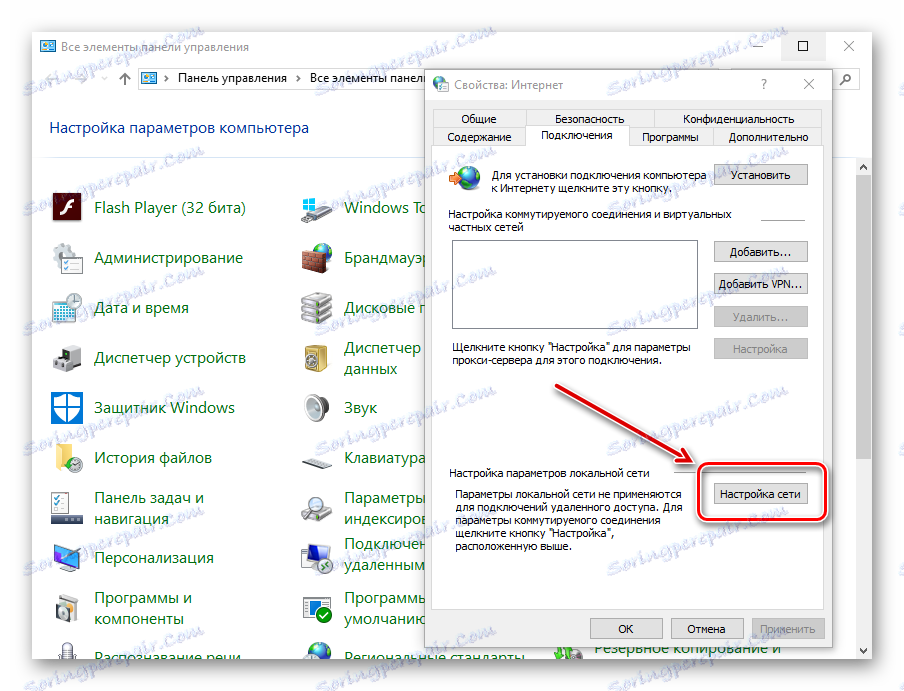
Task: Click the up arrow navigation button
Action: pos(125,78)
